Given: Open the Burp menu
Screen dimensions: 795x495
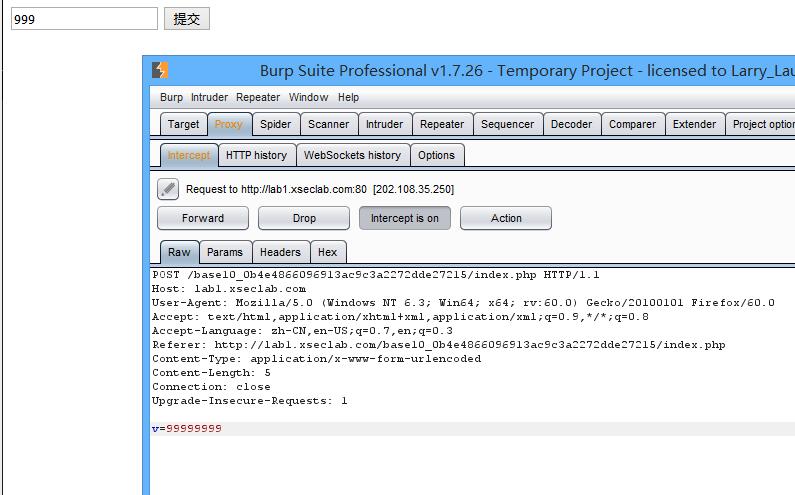Looking at the screenshot, I should (x=171, y=97).
